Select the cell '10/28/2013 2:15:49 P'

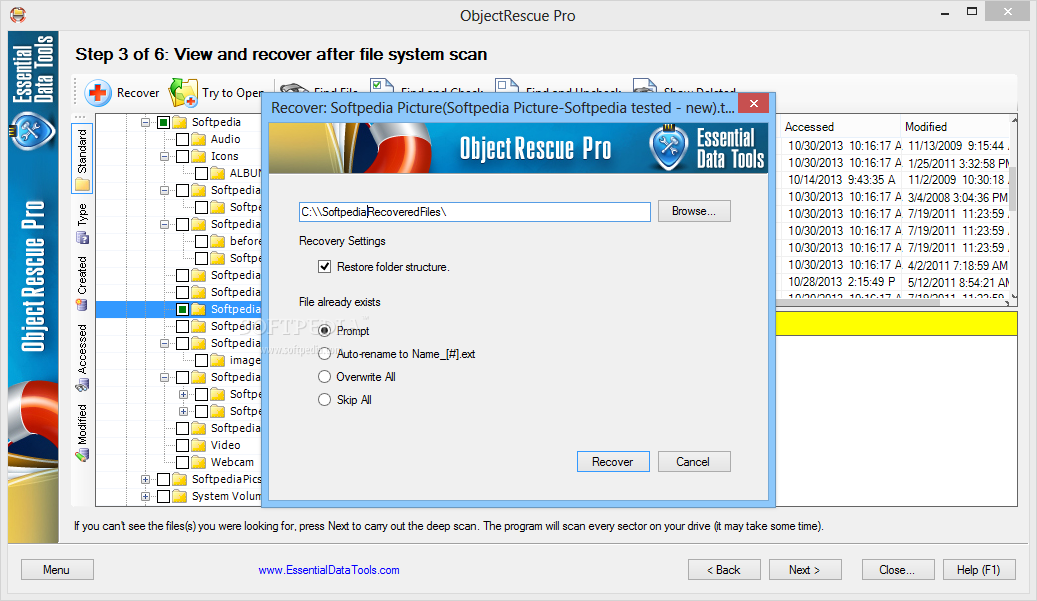click(x=842, y=282)
